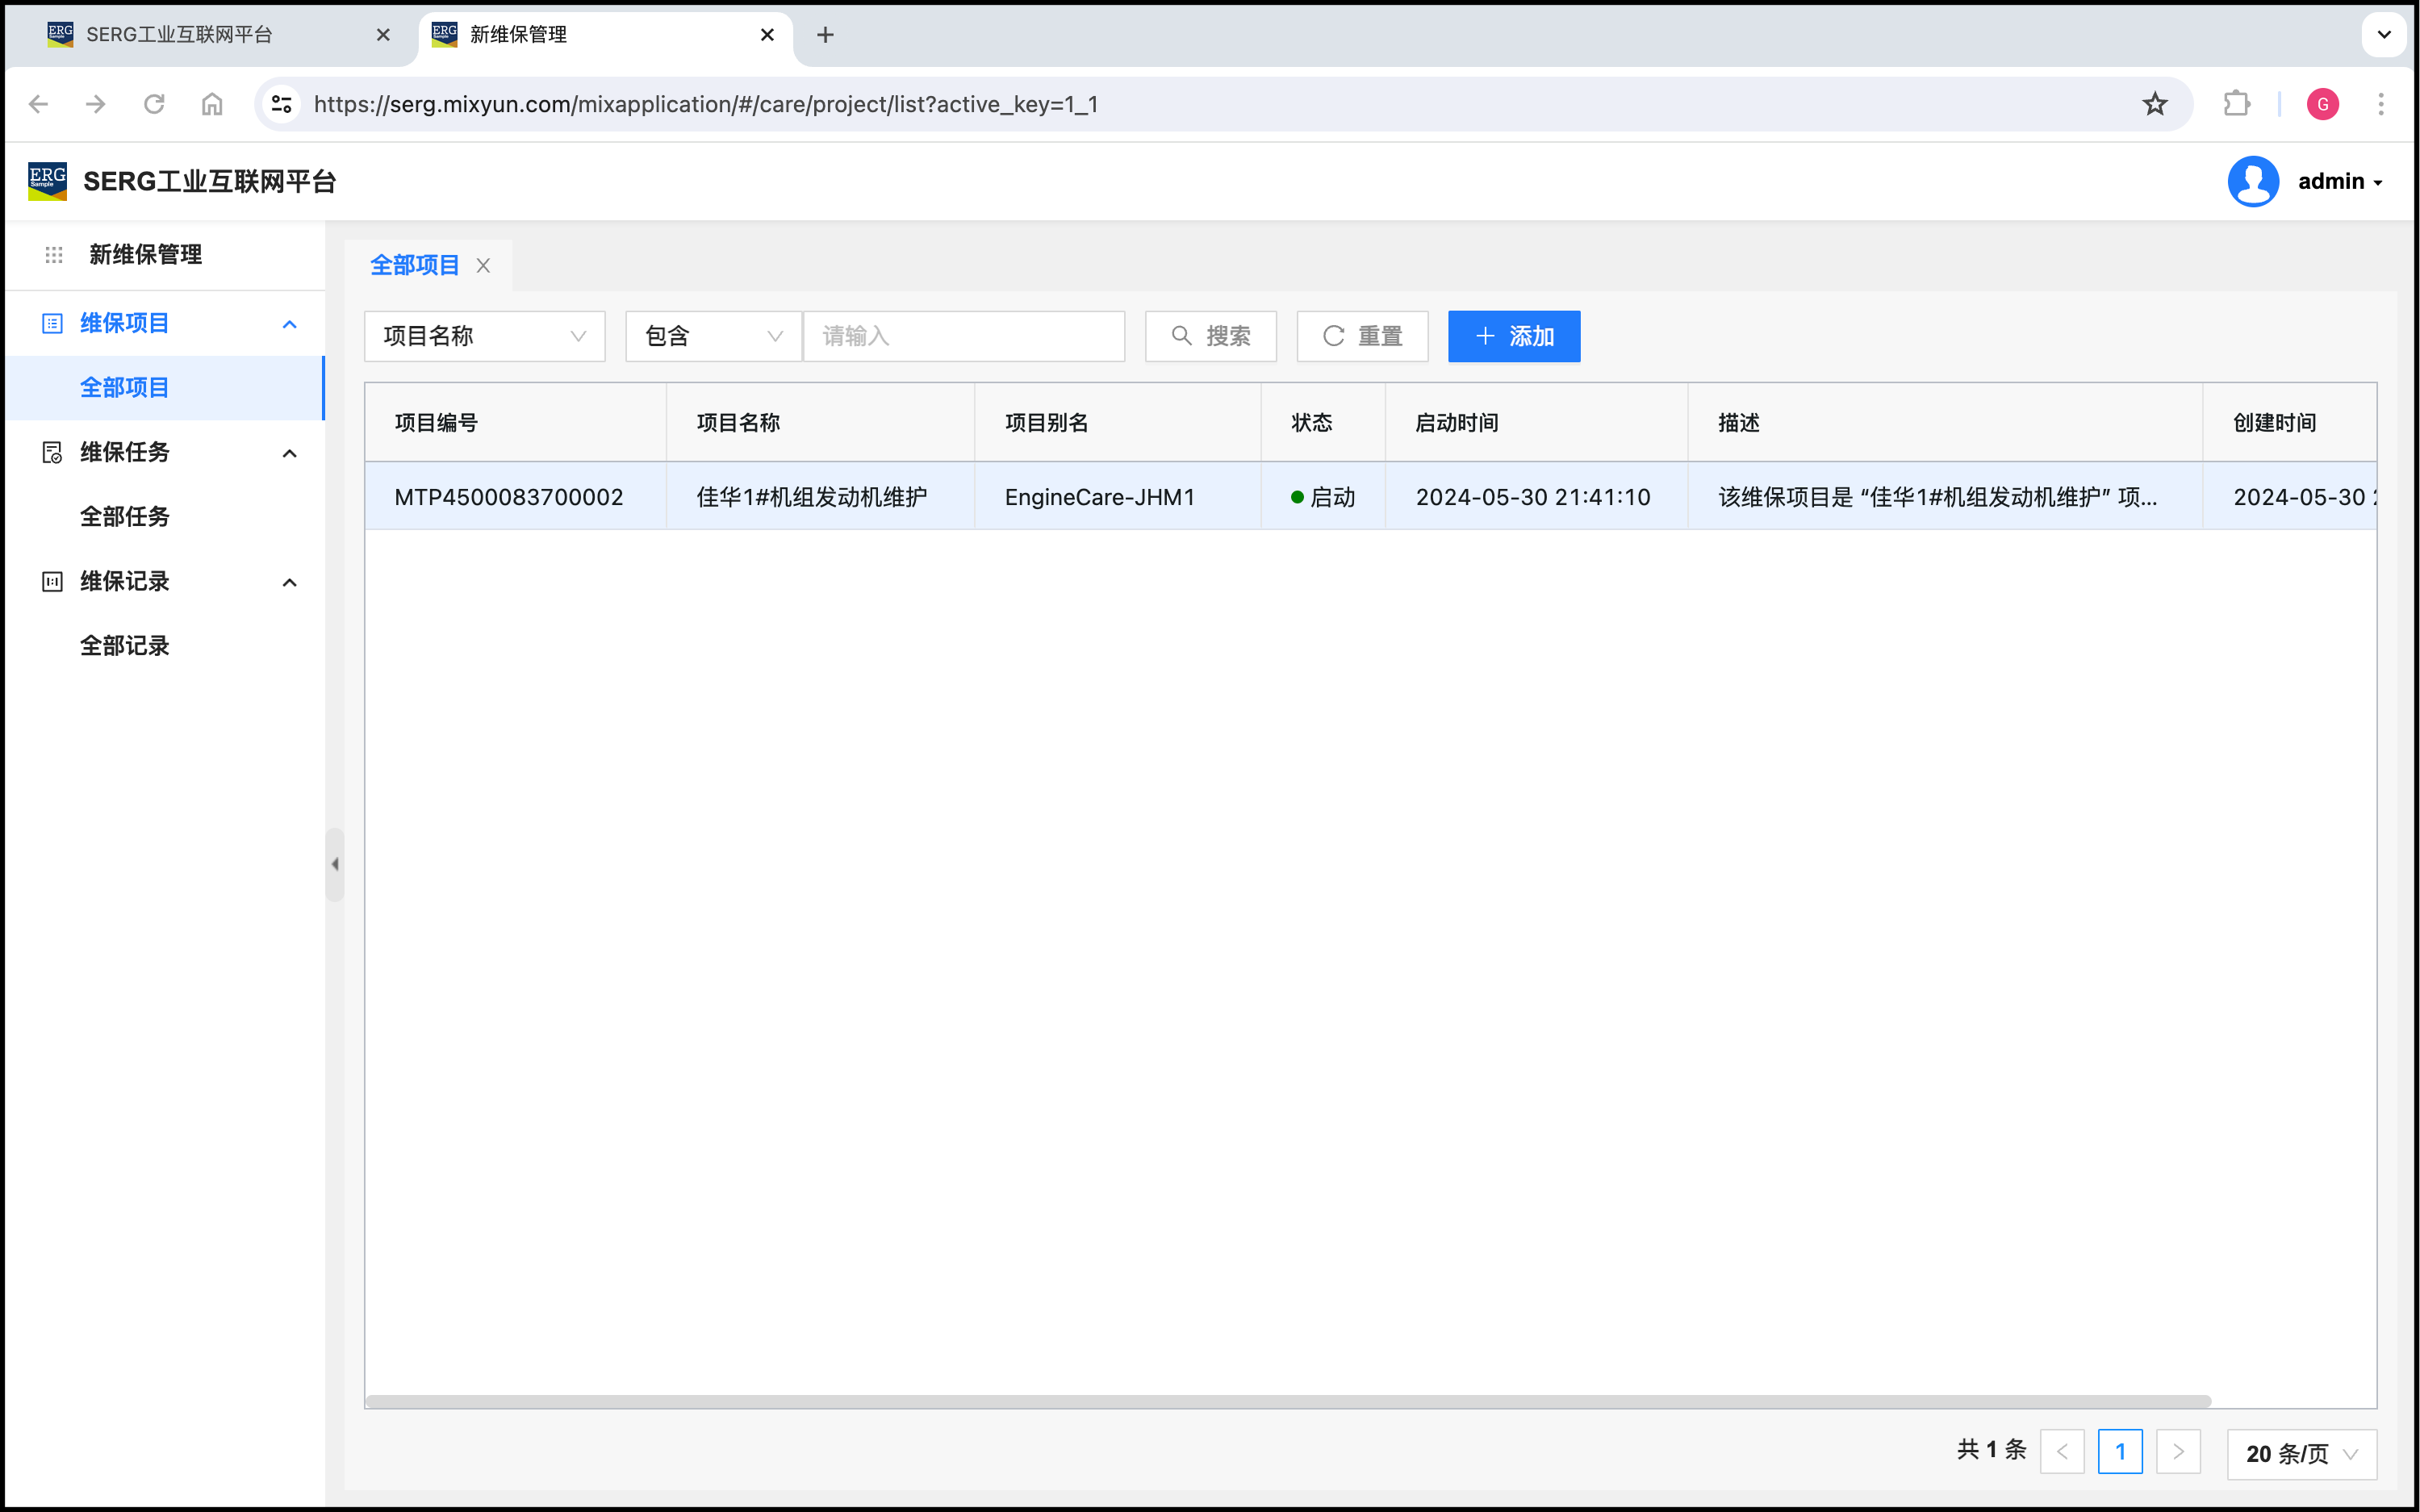Switch to the SERG工业互联网平台 browser tab

180,35
